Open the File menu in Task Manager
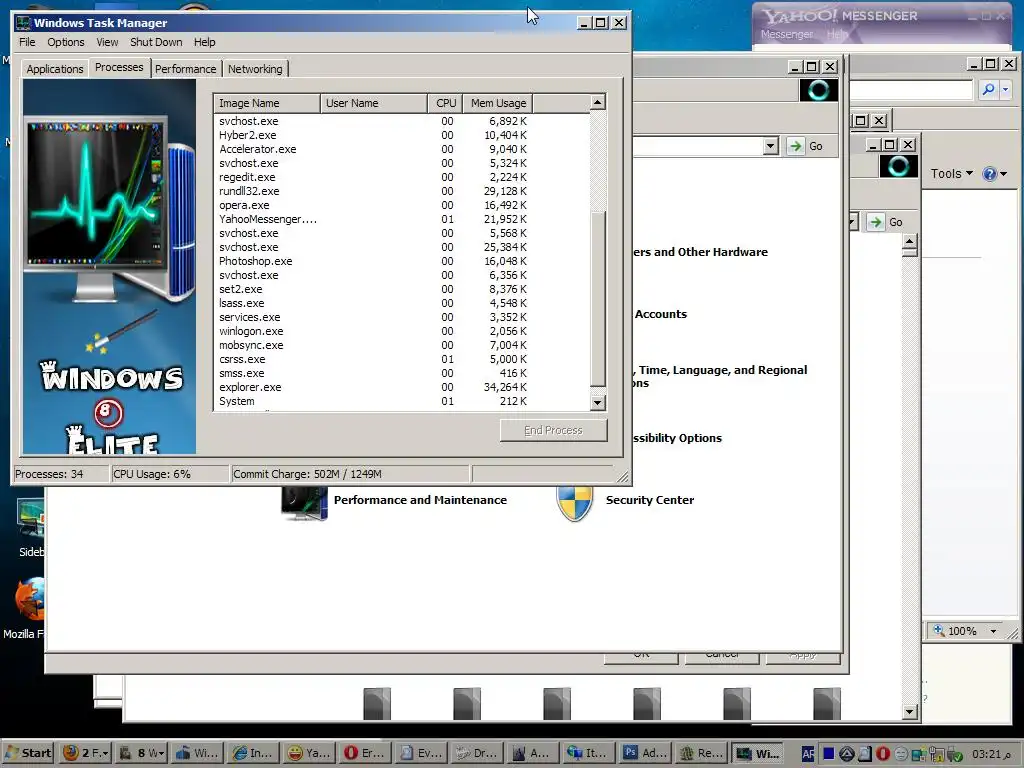The image size is (1024, 768). [x=27, y=42]
